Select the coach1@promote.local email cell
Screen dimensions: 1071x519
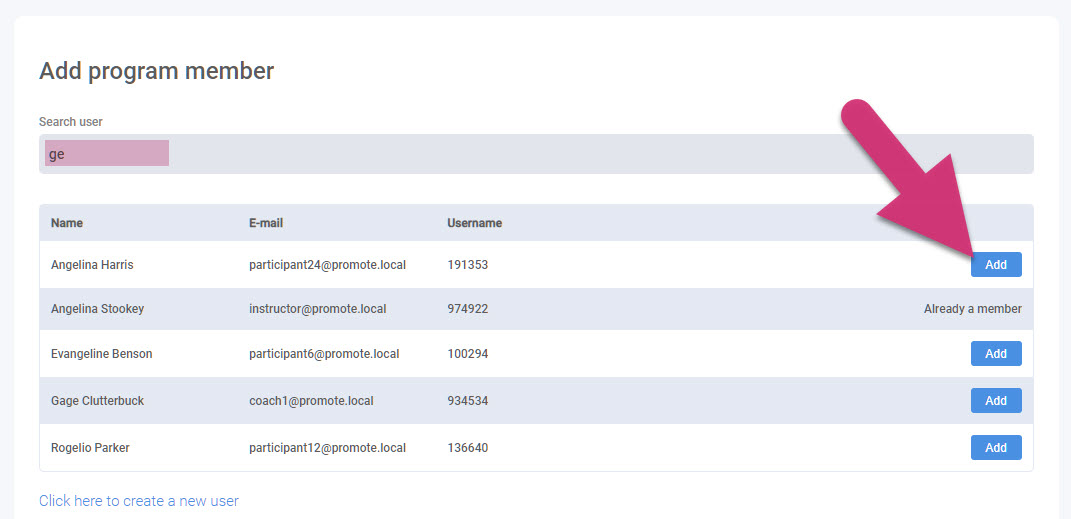click(x=311, y=401)
